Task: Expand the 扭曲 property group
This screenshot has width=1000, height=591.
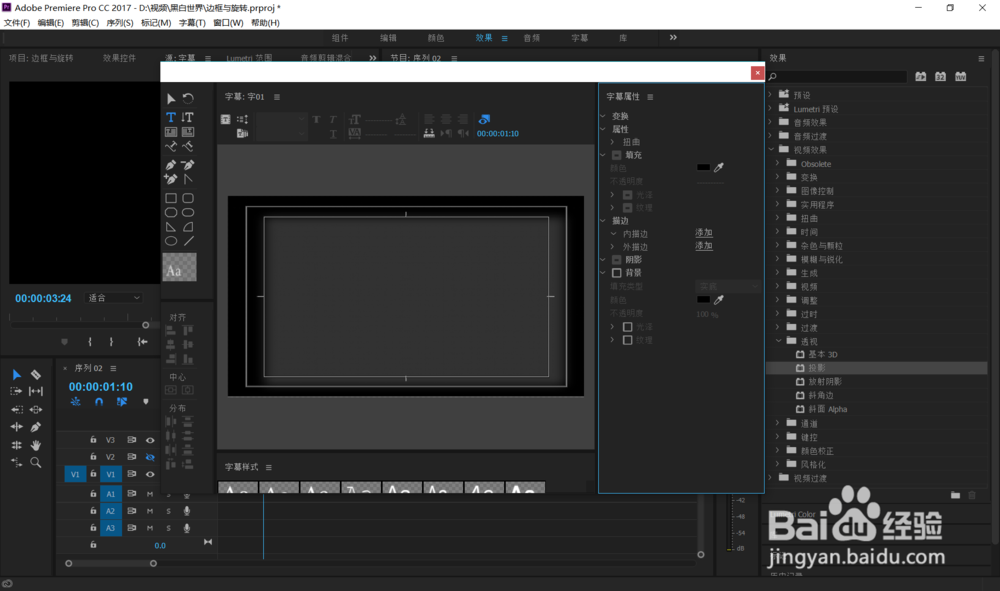Action: point(612,142)
